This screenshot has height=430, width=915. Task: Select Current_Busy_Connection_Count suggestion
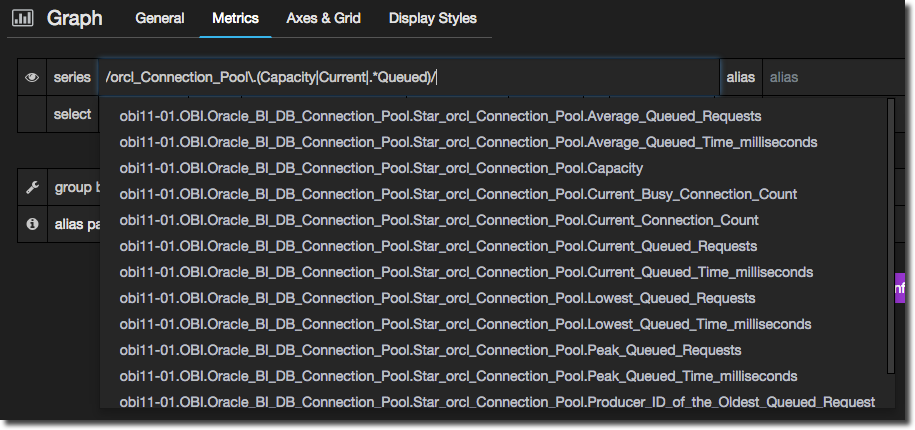458,194
